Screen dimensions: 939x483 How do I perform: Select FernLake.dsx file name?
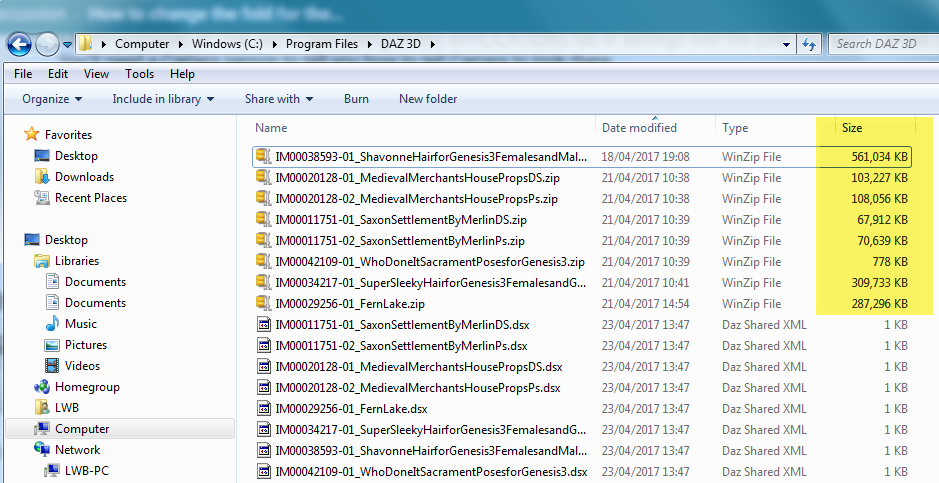[x=351, y=409]
